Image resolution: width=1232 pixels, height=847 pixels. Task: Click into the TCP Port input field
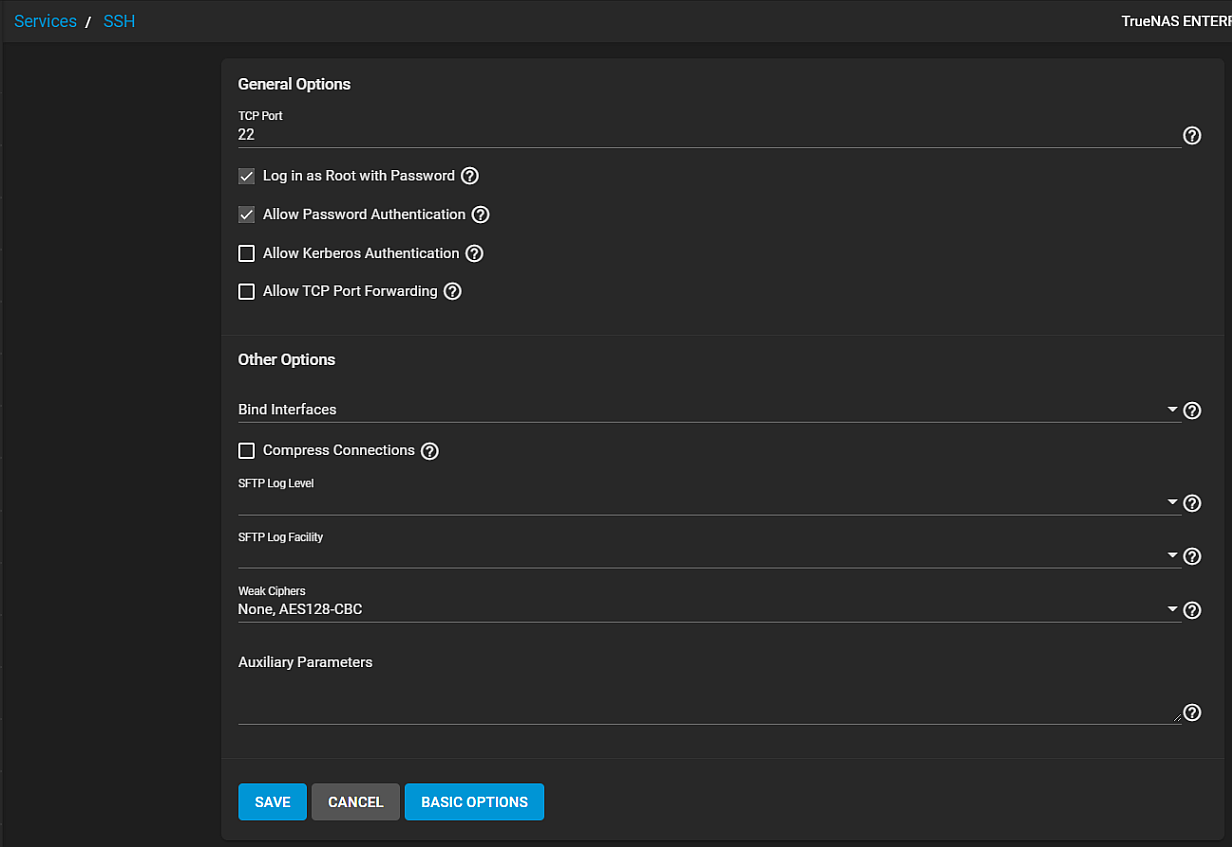pyautogui.click(x=708, y=134)
